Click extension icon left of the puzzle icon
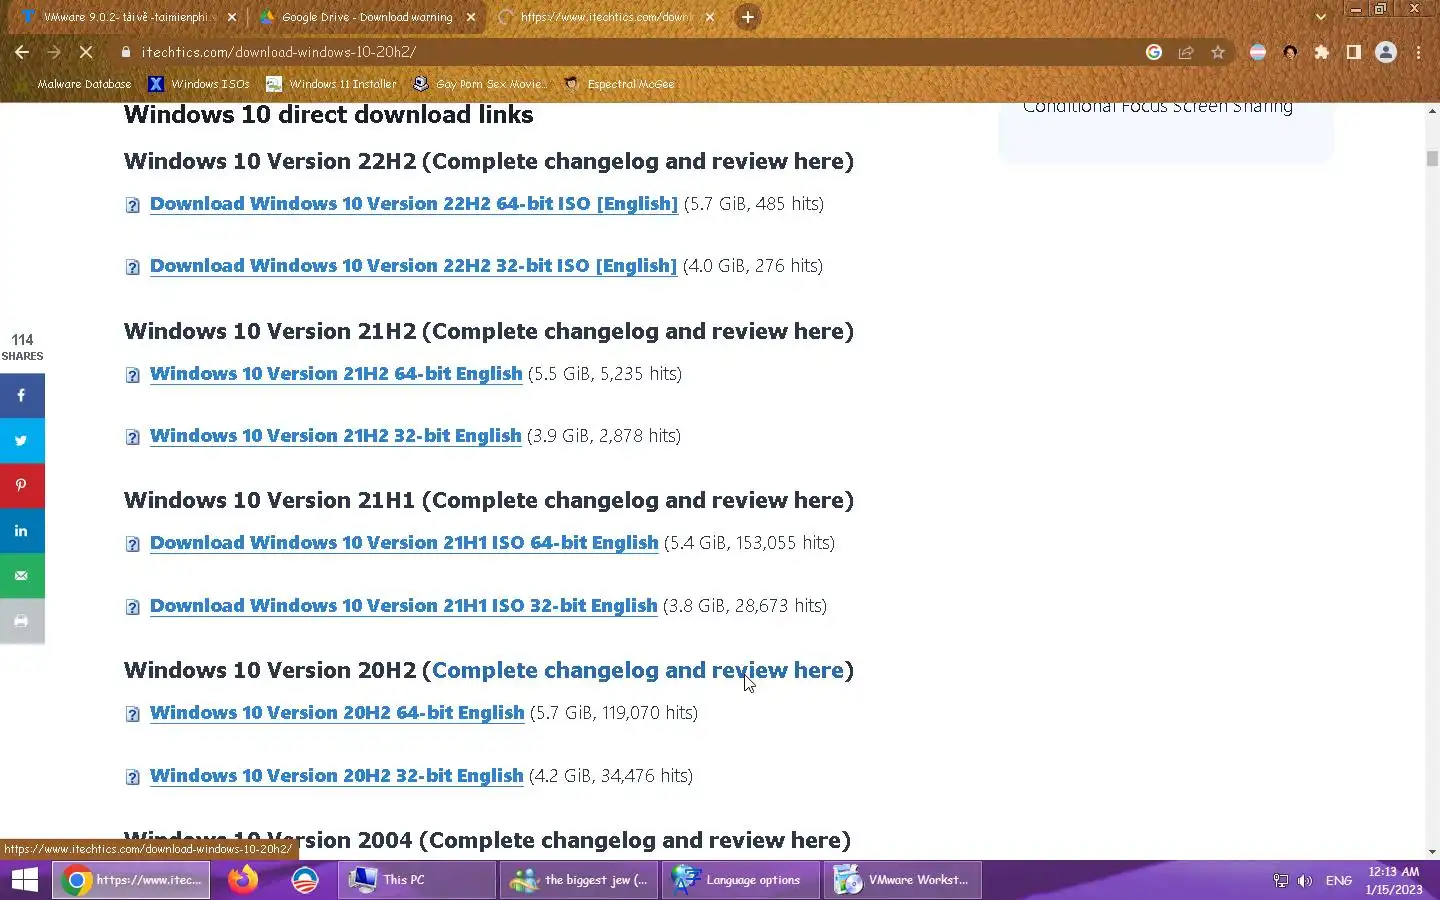The width and height of the screenshot is (1440, 900). (1290, 52)
